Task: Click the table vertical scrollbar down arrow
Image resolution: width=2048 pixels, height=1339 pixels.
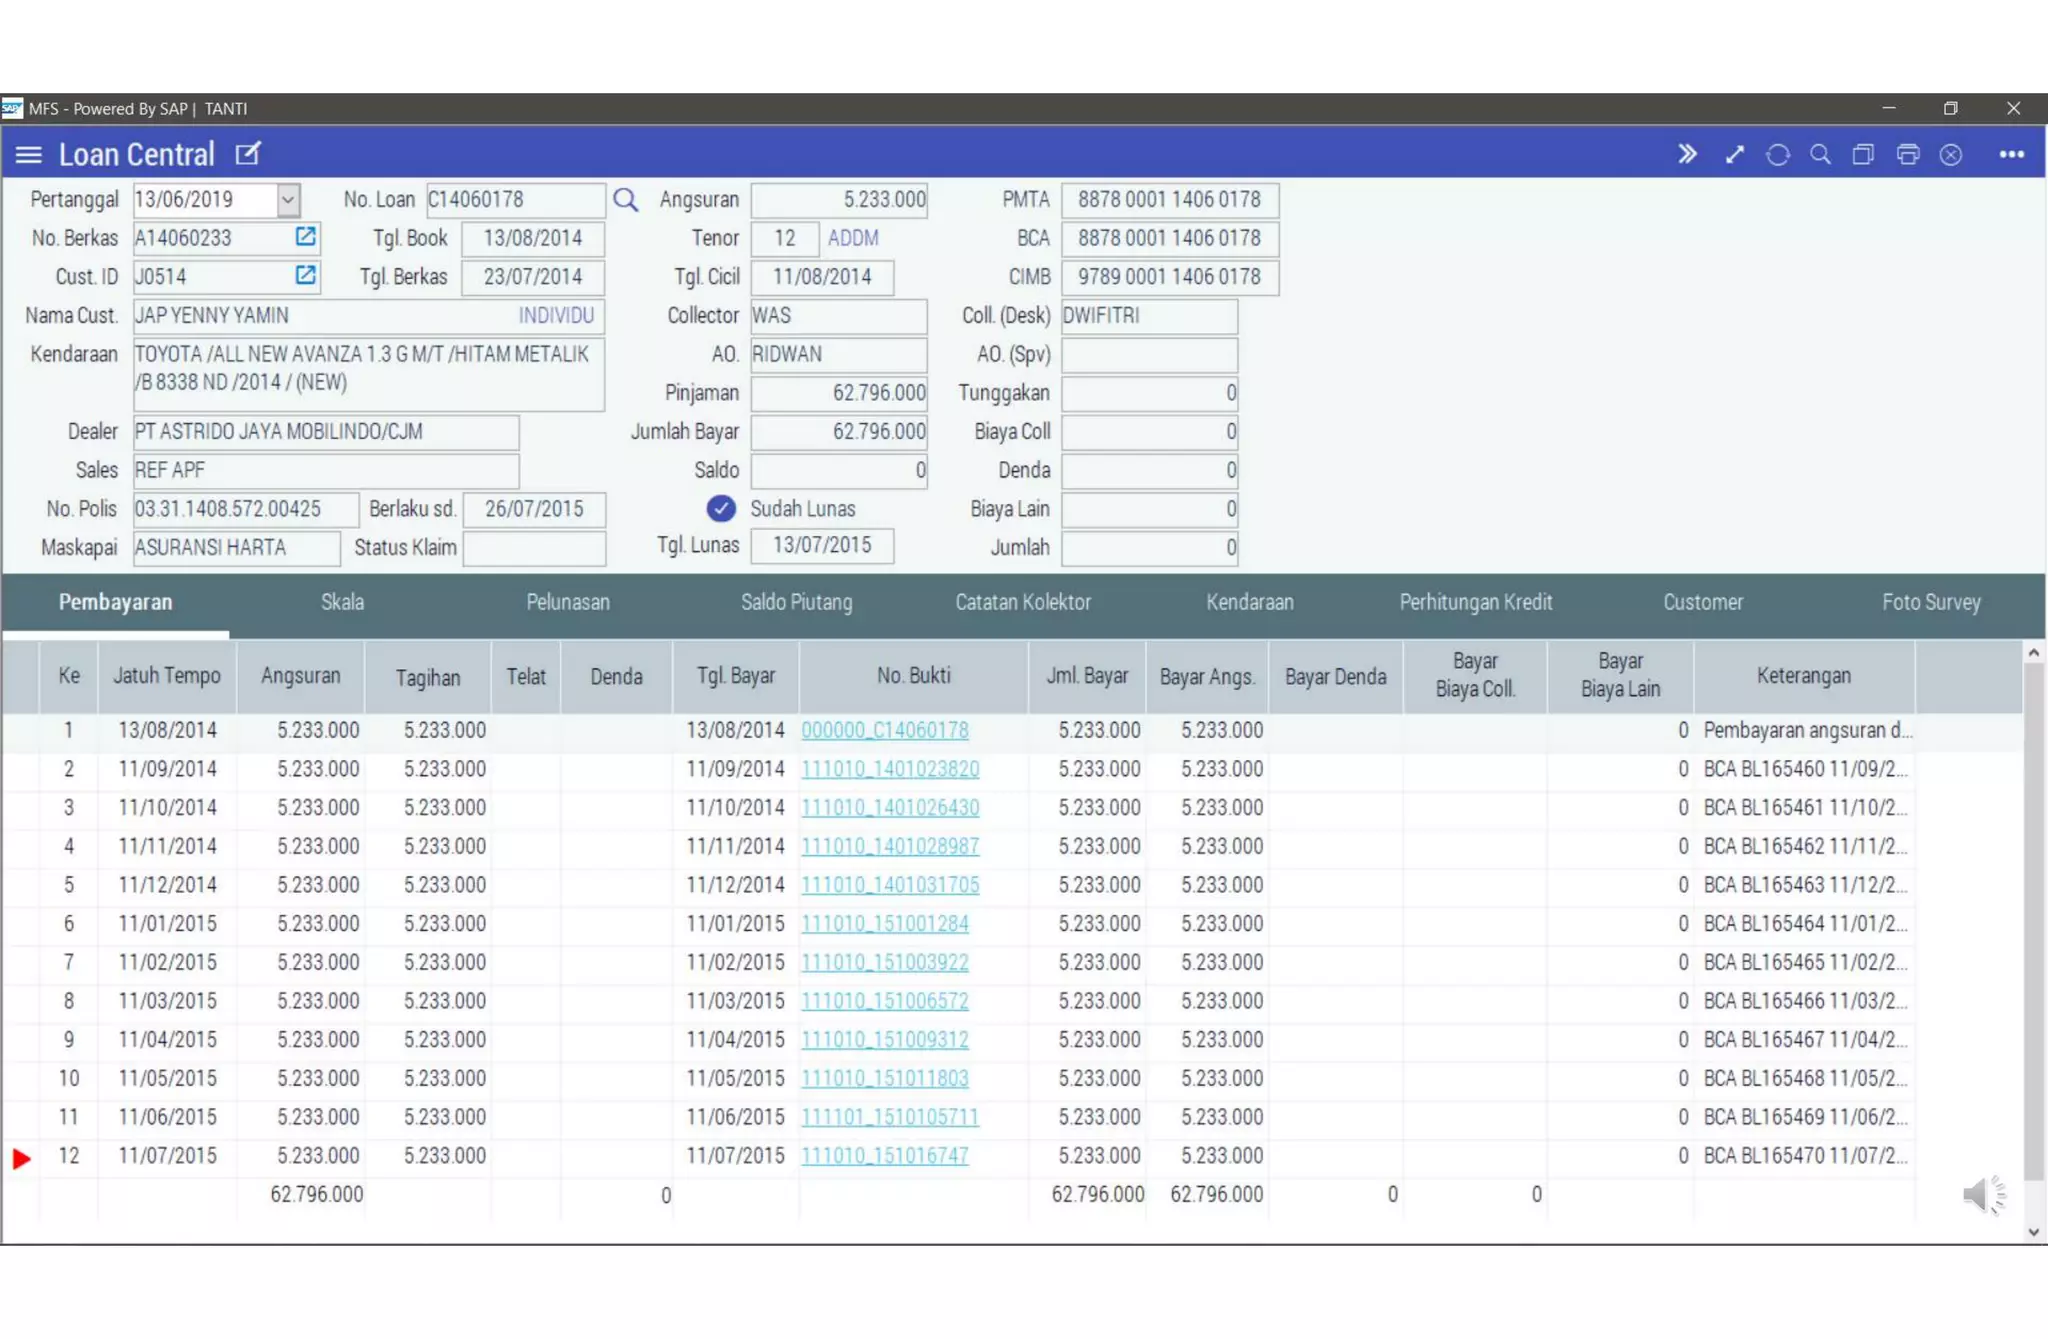Action: 2033,1232
